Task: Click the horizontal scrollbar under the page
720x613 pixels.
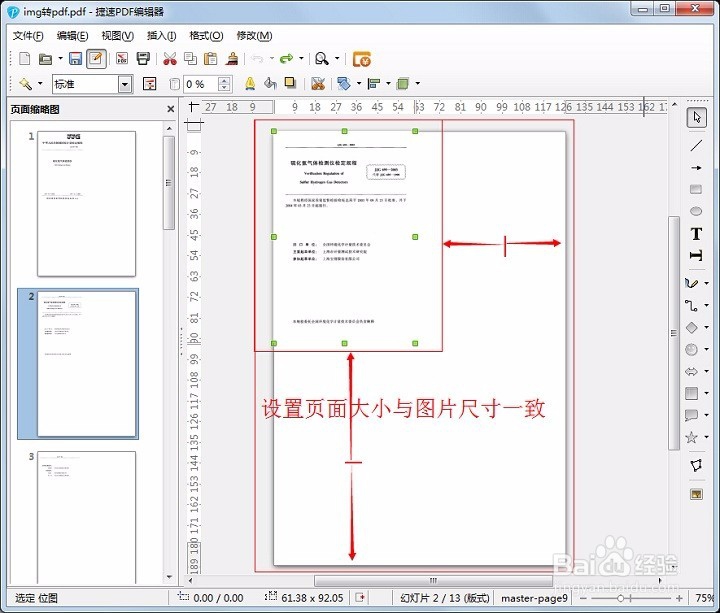Action: click(x=433, y=580)
